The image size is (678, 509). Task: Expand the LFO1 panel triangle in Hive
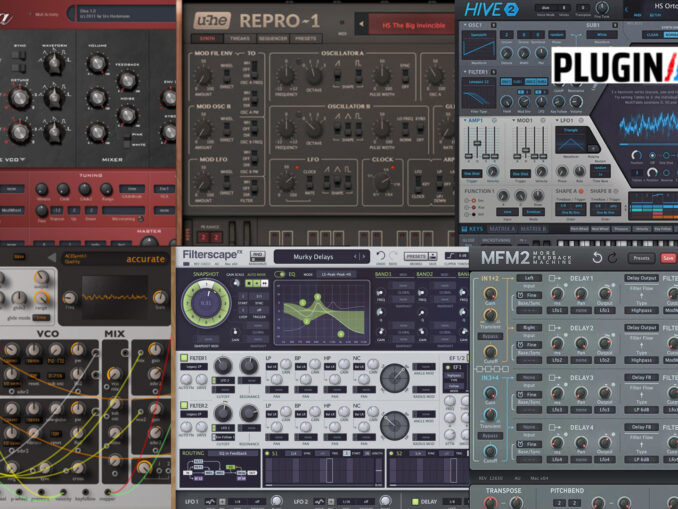[558, 120]
